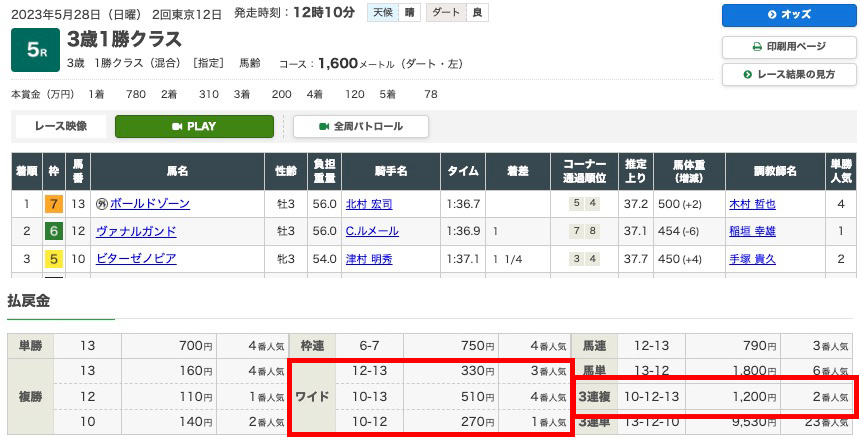Click body weight 500 (+2)
Screen dimensions: 861x442
pos(680,204)
